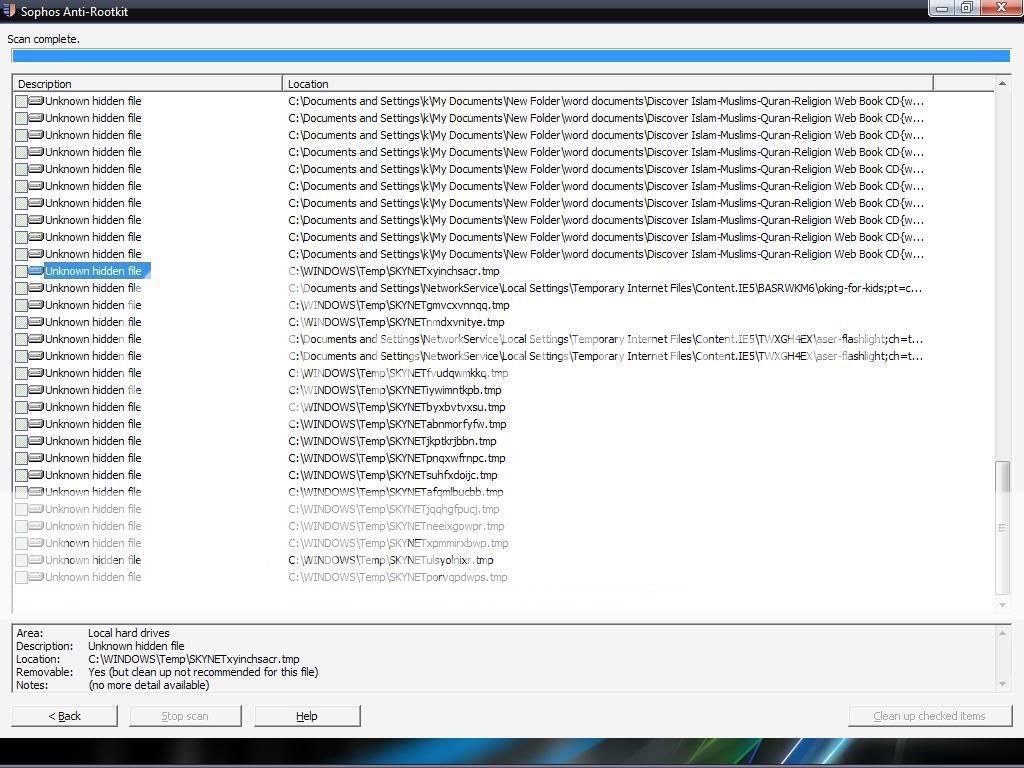Click 'Local hard drives' in details panel
This screenshot has height=768, width=1024.
point(129,633)
